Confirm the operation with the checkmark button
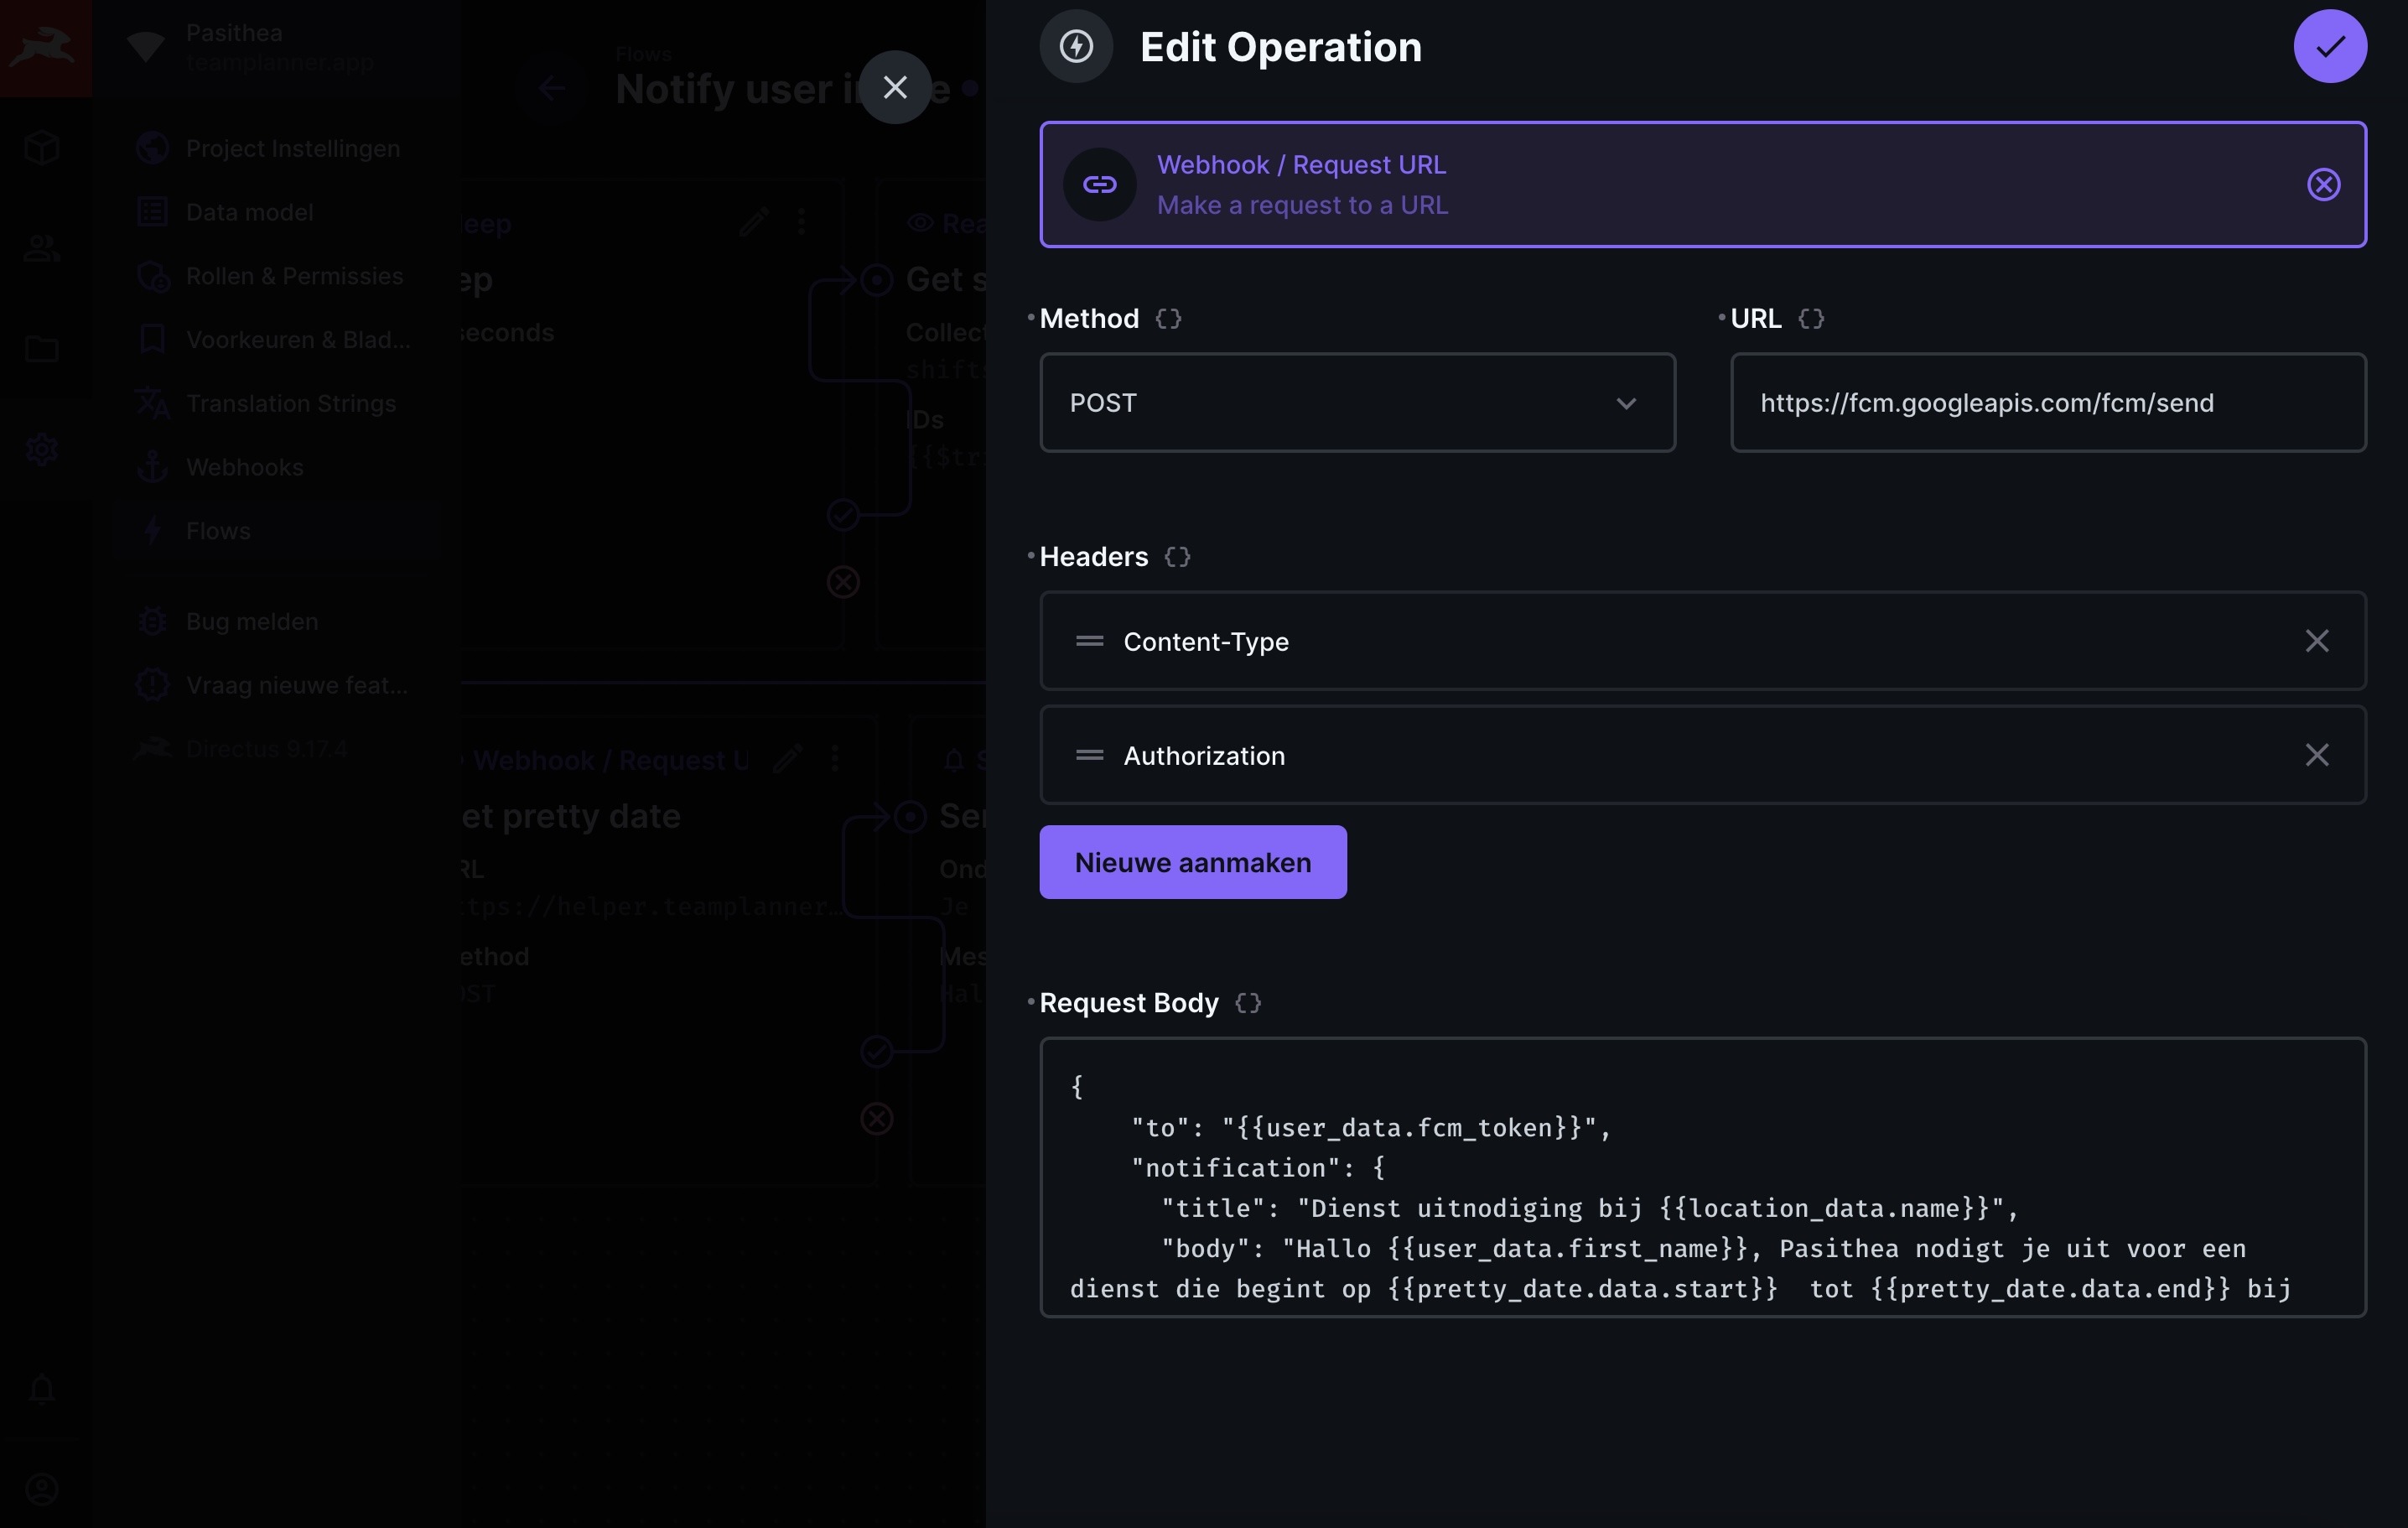This screenshot has width=2408, height=1528. 2329,47
